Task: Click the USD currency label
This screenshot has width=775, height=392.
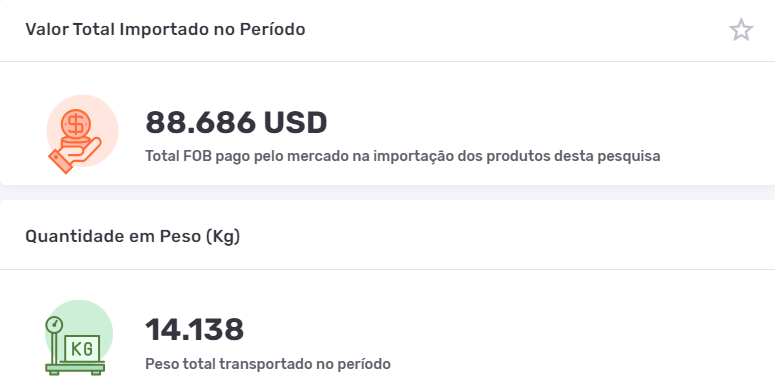Action: click(x=295, y=122)
